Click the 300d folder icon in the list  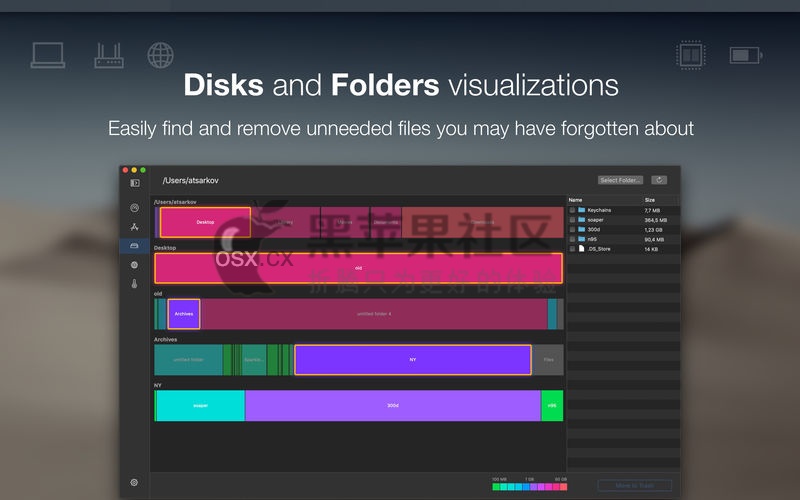[582, 229]
